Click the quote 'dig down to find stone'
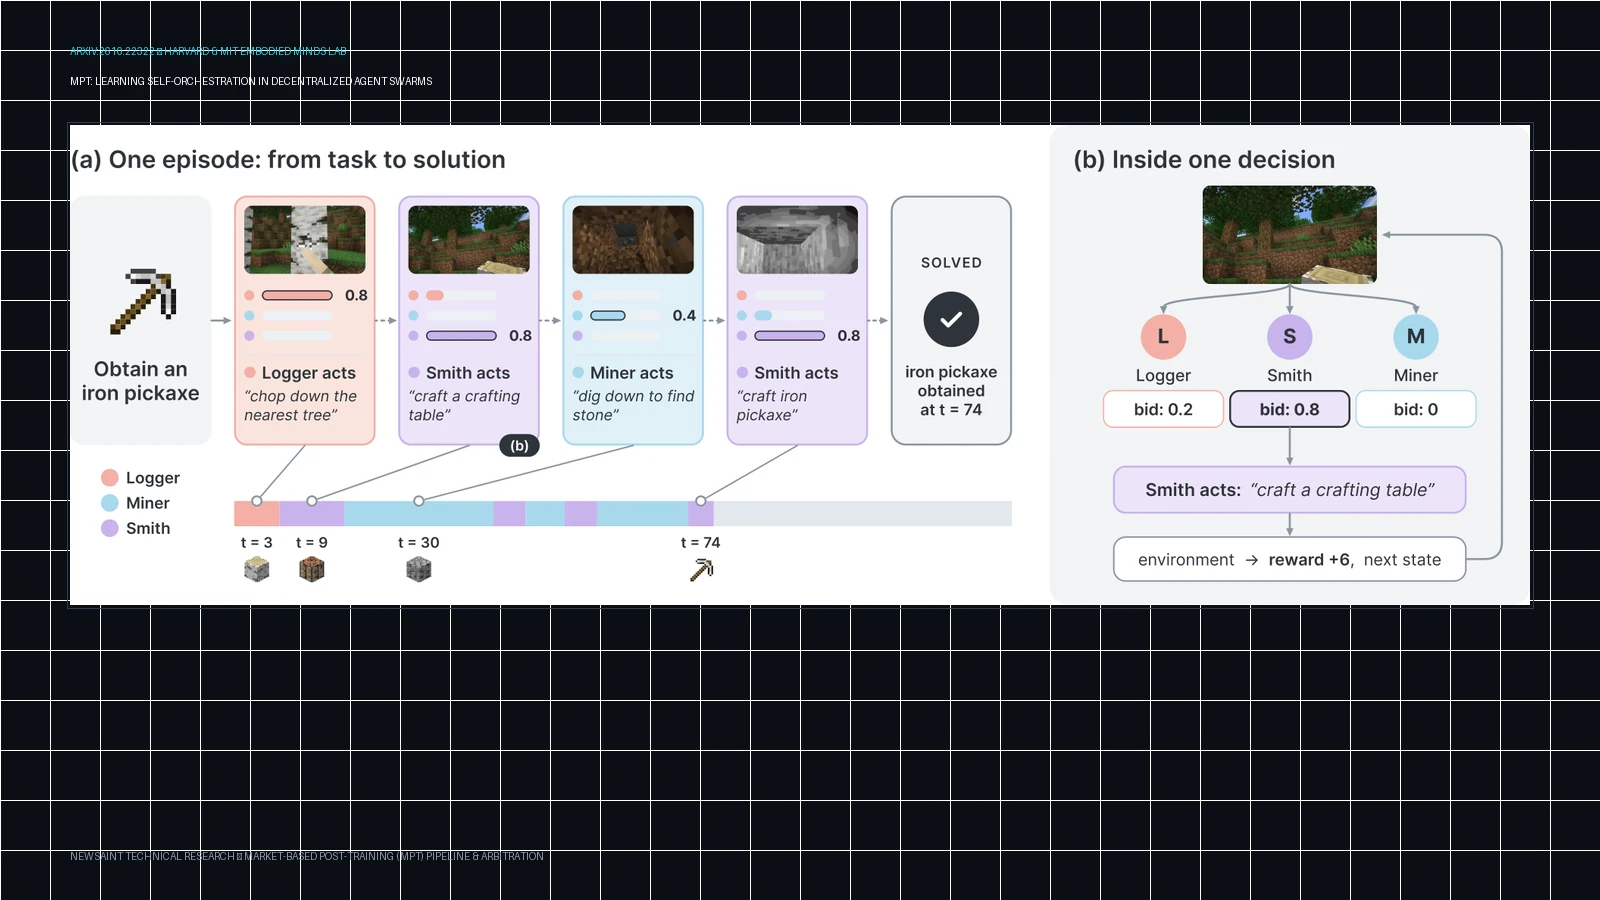The height and width of the screenshot is (900, 1600). pyautogui.click(x=633, y=406)
